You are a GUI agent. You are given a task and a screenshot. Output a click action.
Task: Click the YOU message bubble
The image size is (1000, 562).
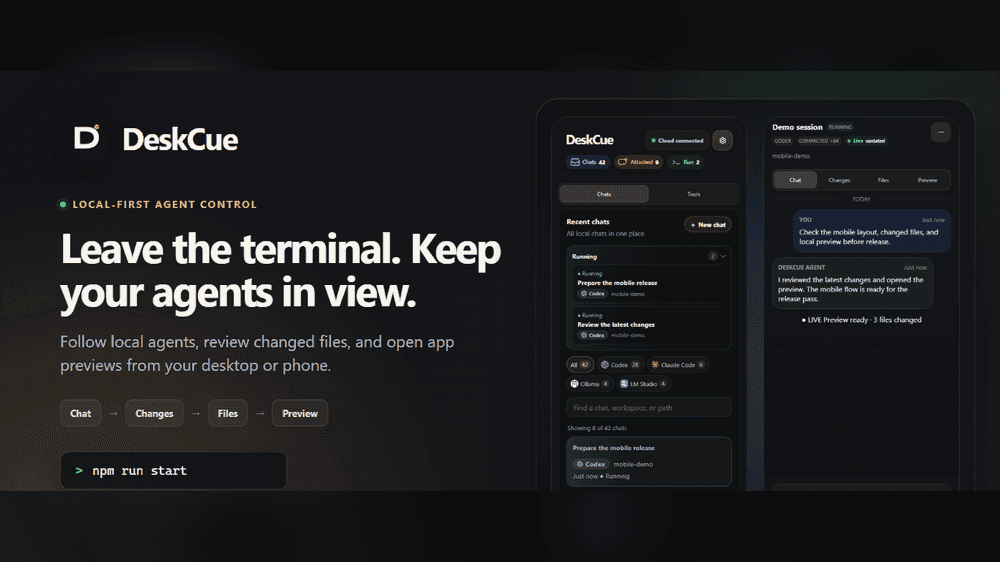[872, 231]
